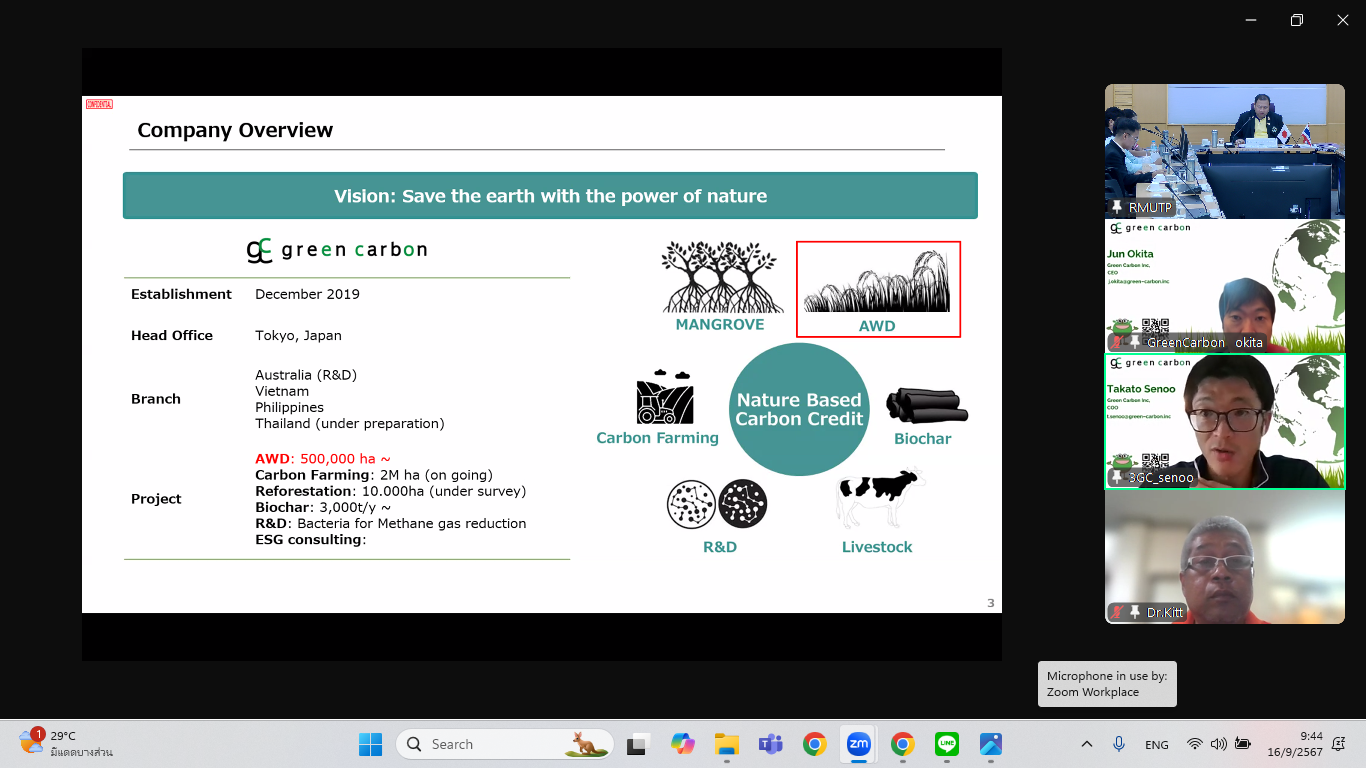
Task: Select the RMUTP participant video
Action: [1224, 150]
